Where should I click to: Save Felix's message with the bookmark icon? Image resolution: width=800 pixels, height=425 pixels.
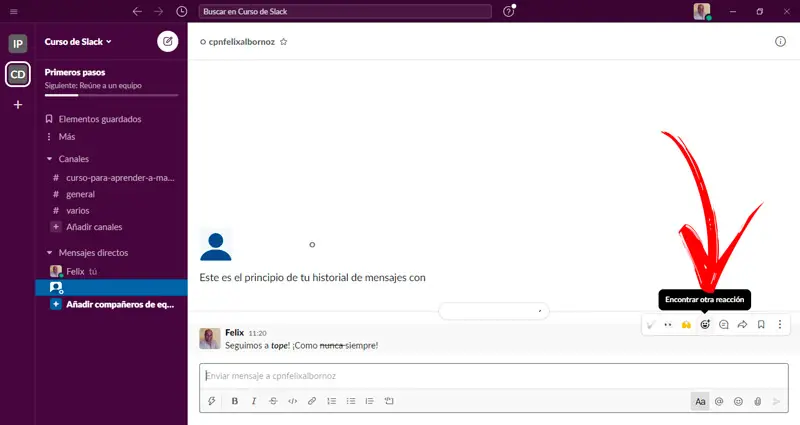(761, 324)
